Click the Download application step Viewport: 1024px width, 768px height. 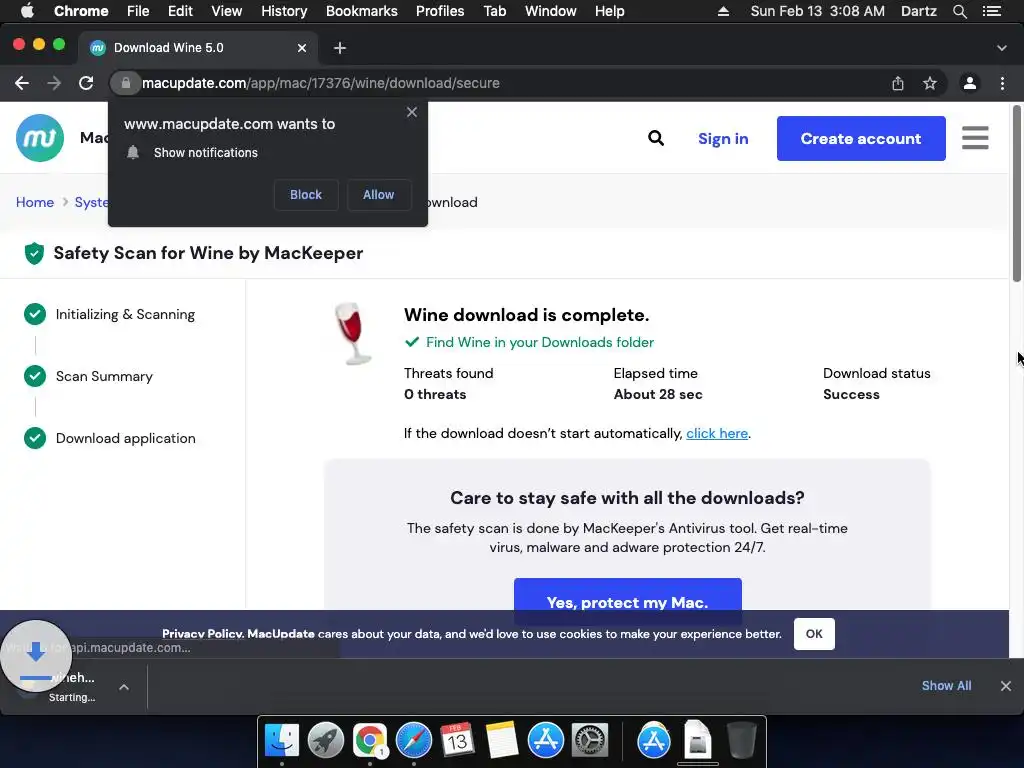(110, 438)
